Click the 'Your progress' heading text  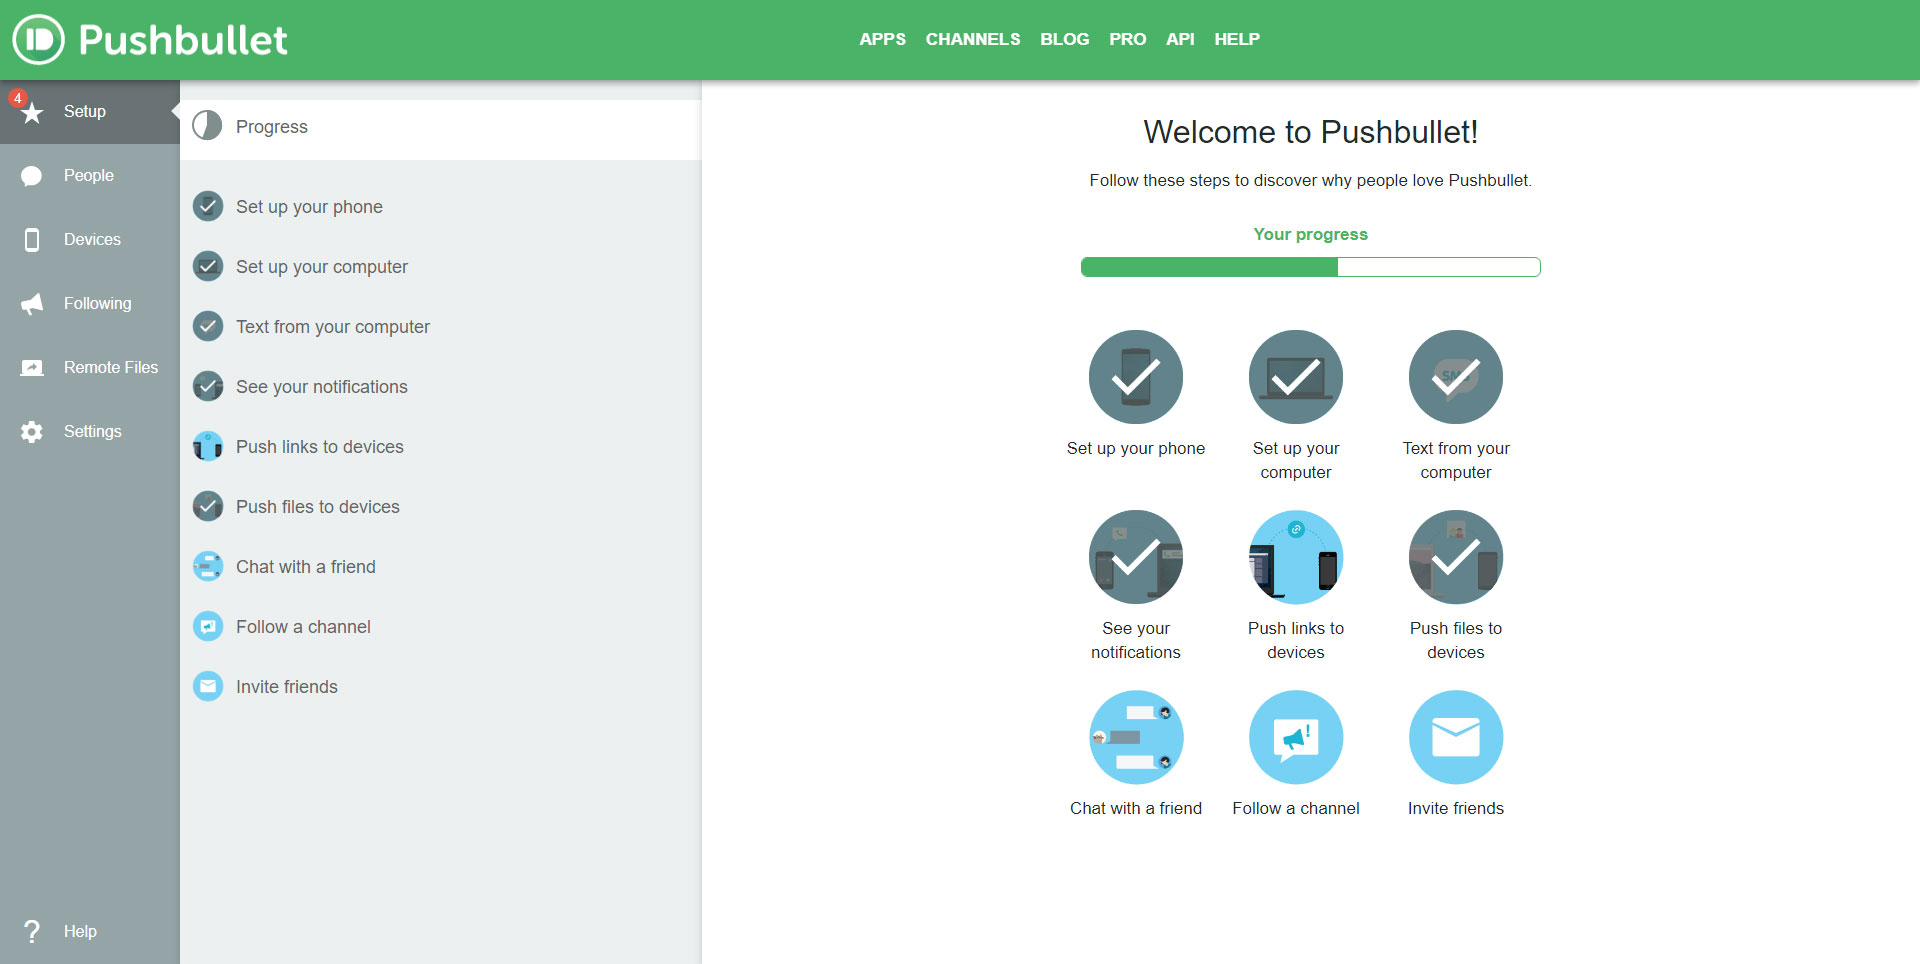tap(1311, 234)
